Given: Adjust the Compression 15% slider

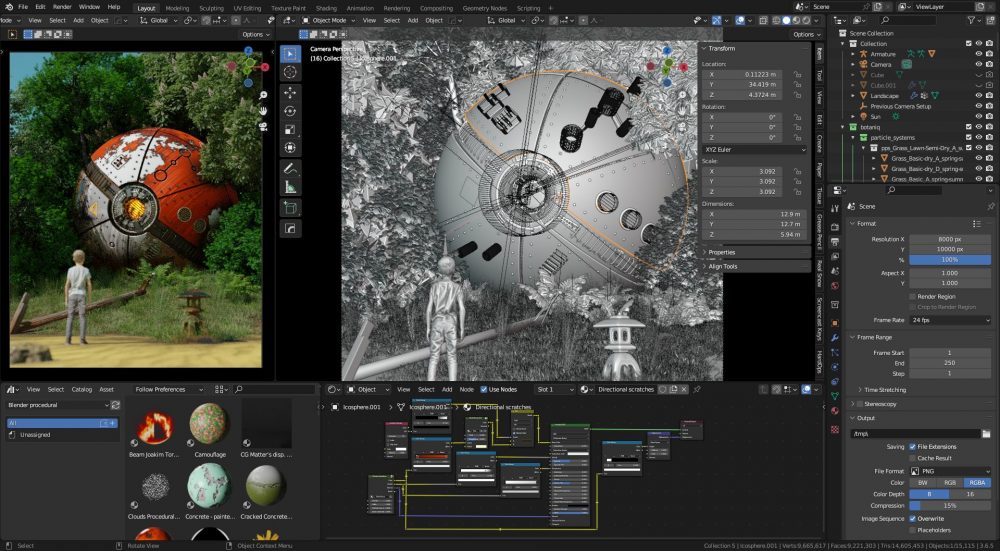Looking at the screenshot, I should click(950, 506).
